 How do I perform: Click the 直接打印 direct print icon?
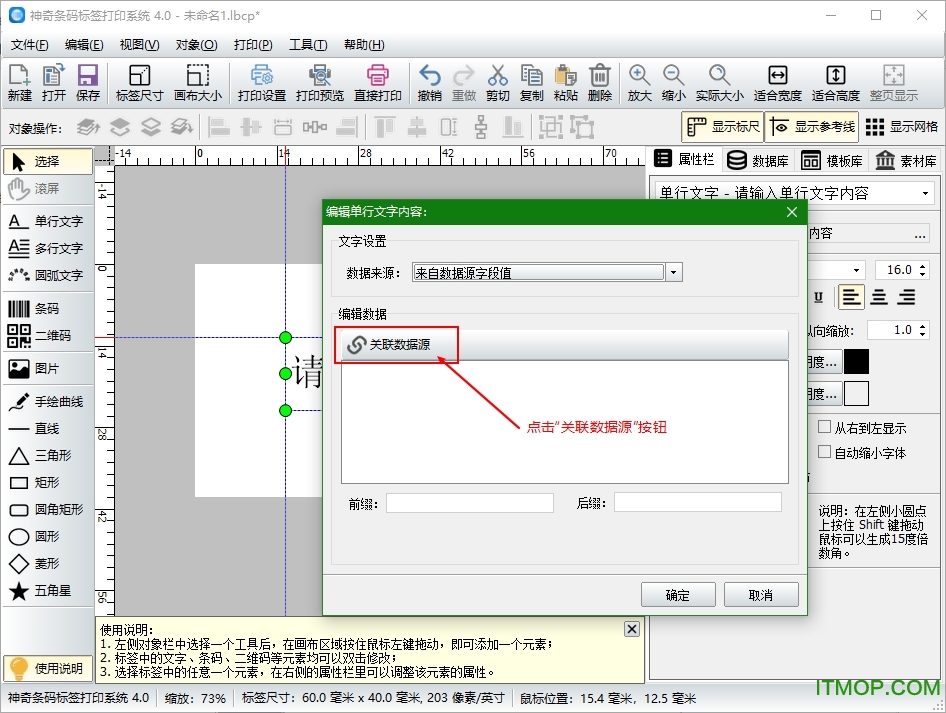coord(378,83)
